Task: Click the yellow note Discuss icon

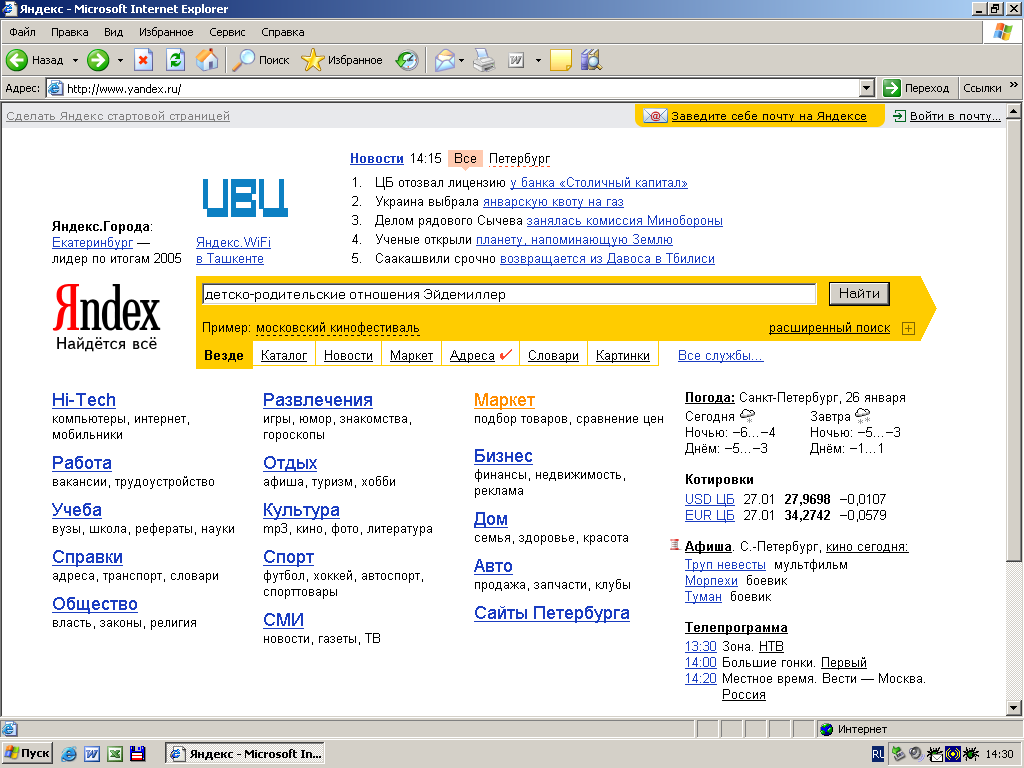Action: point(560,61)
